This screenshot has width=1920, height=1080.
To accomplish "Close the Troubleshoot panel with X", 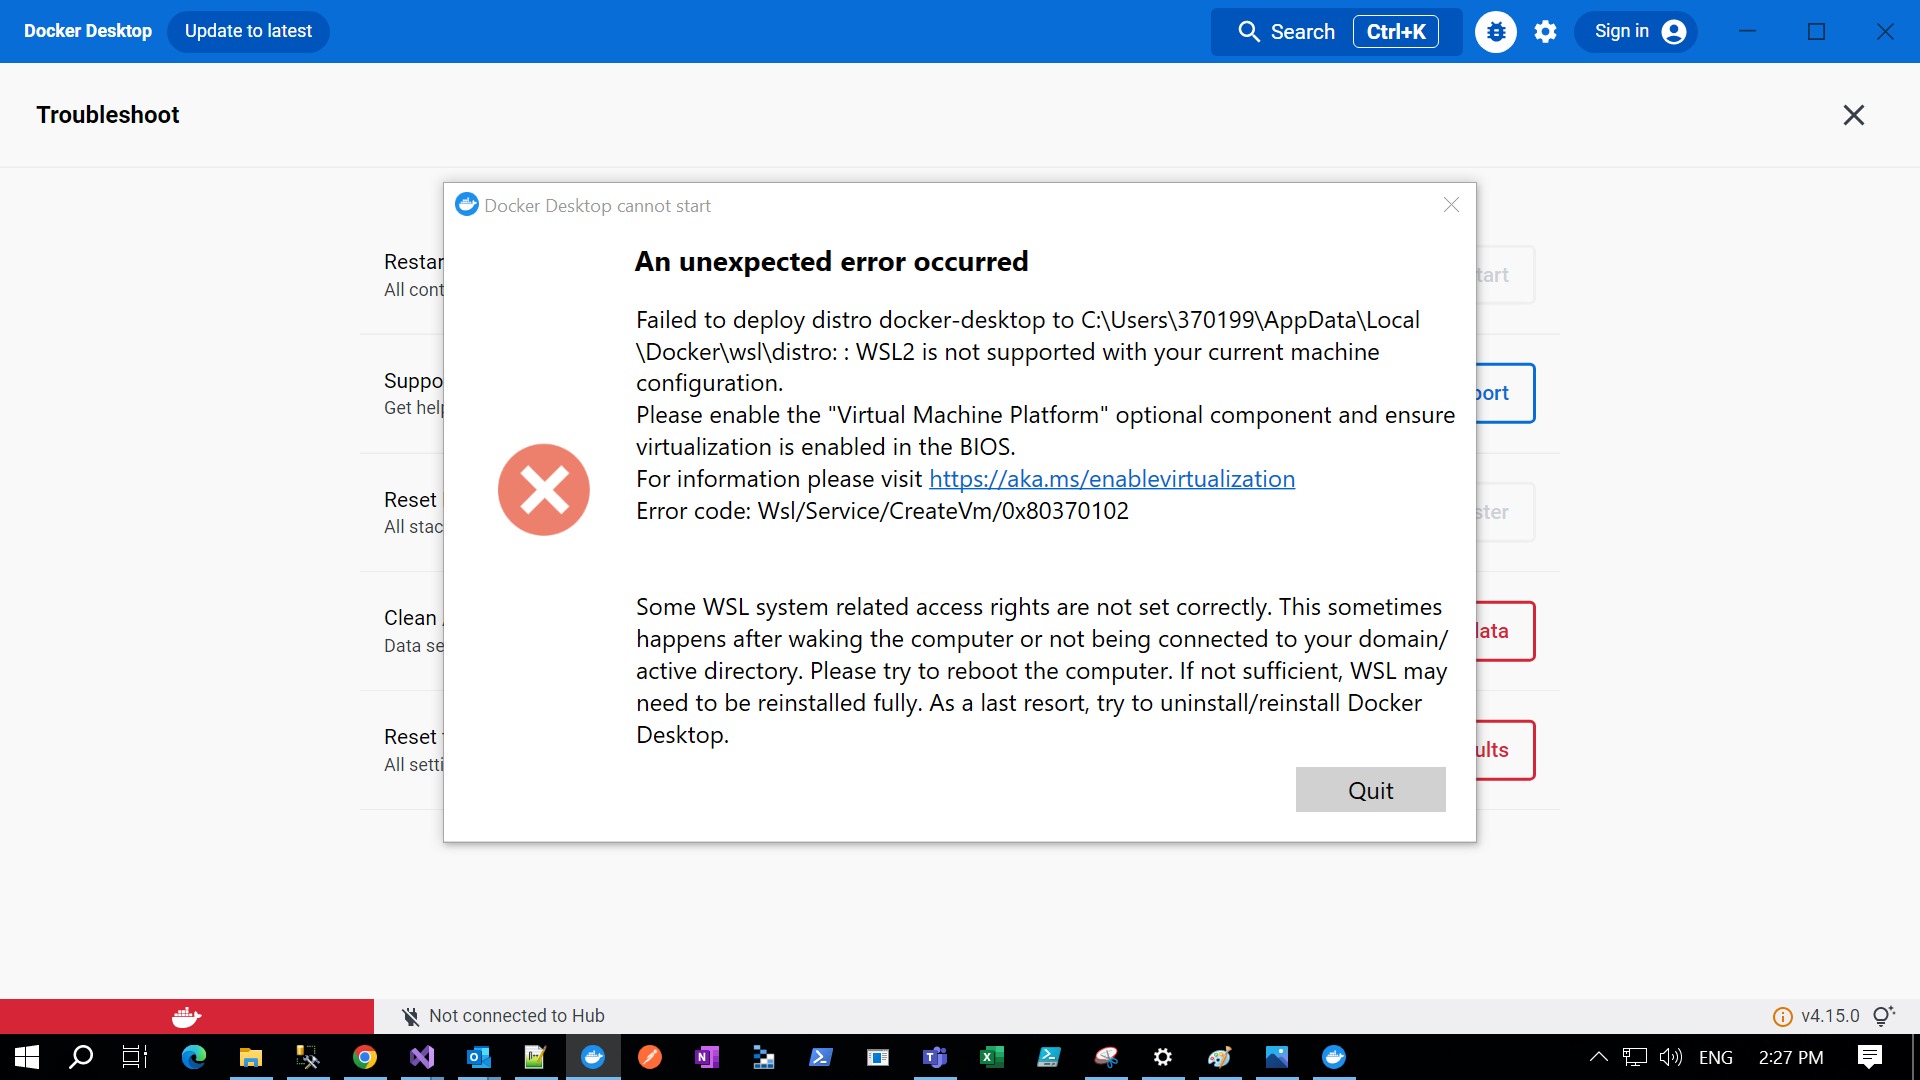I will pyautogui.click(x=1854, y=115).
